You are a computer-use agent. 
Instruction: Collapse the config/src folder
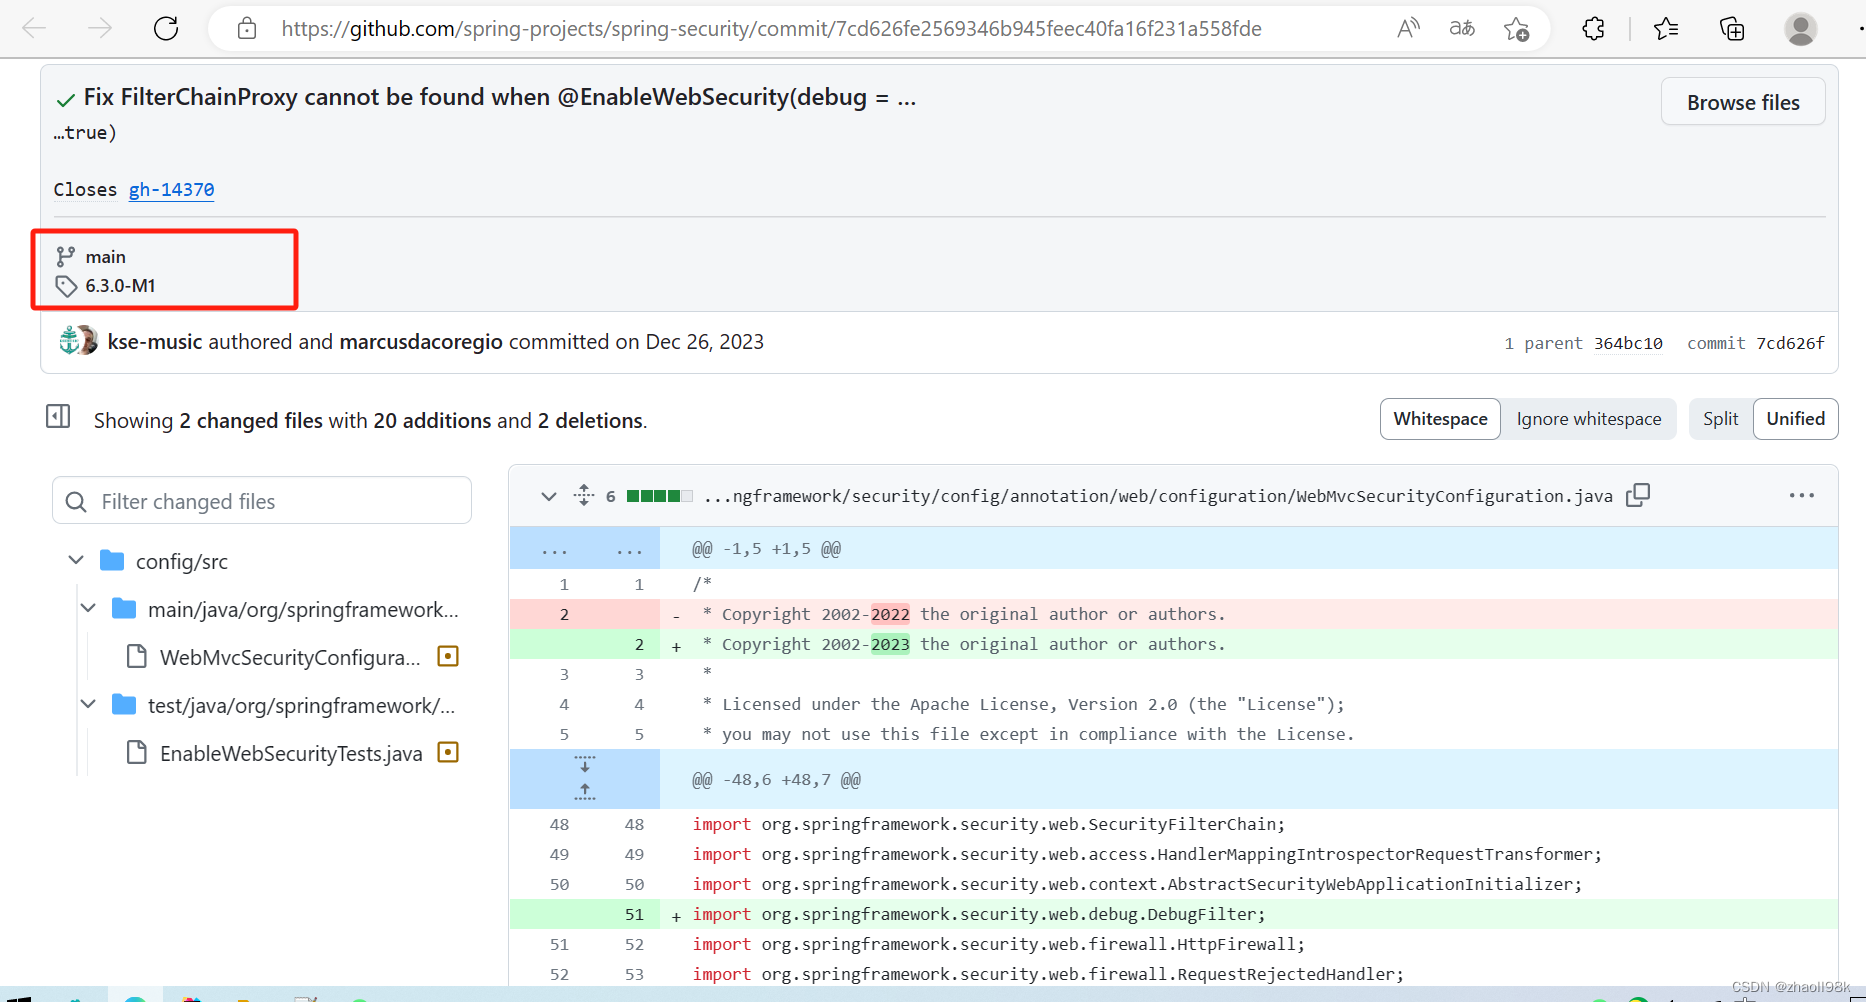[76, 560]
